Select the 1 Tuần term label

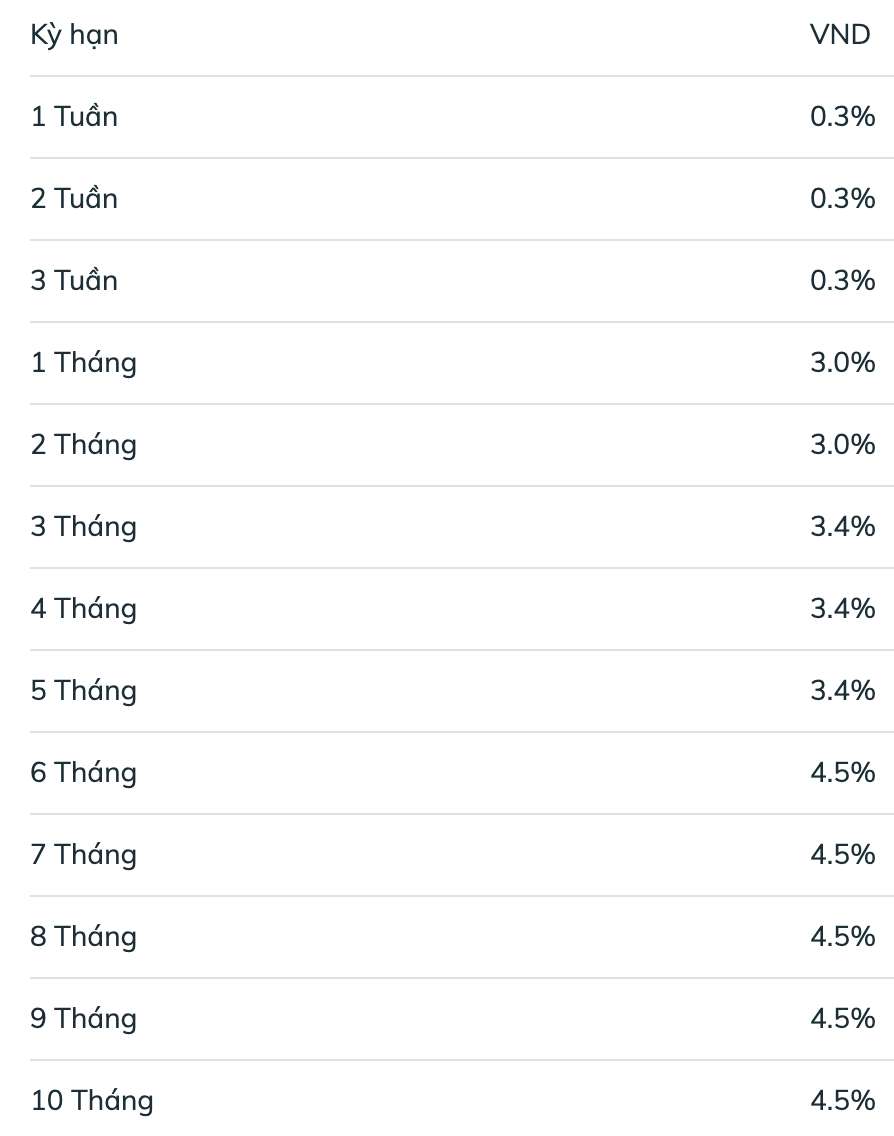click(74, 117)
